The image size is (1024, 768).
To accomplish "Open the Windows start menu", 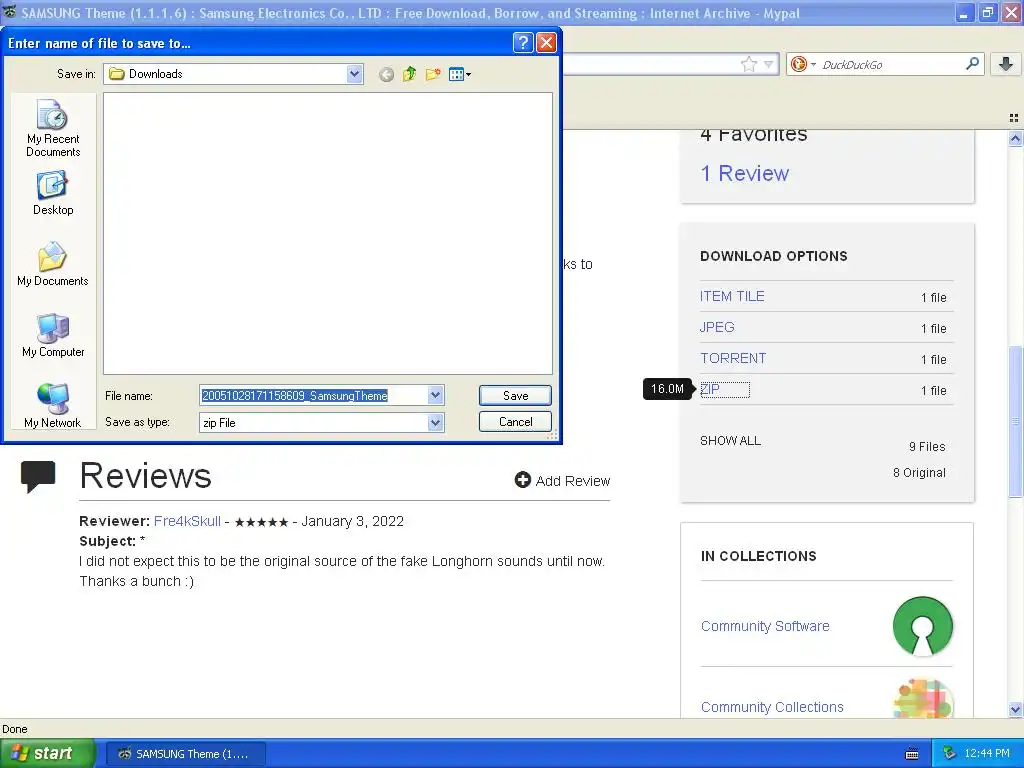I will (46, 754).
